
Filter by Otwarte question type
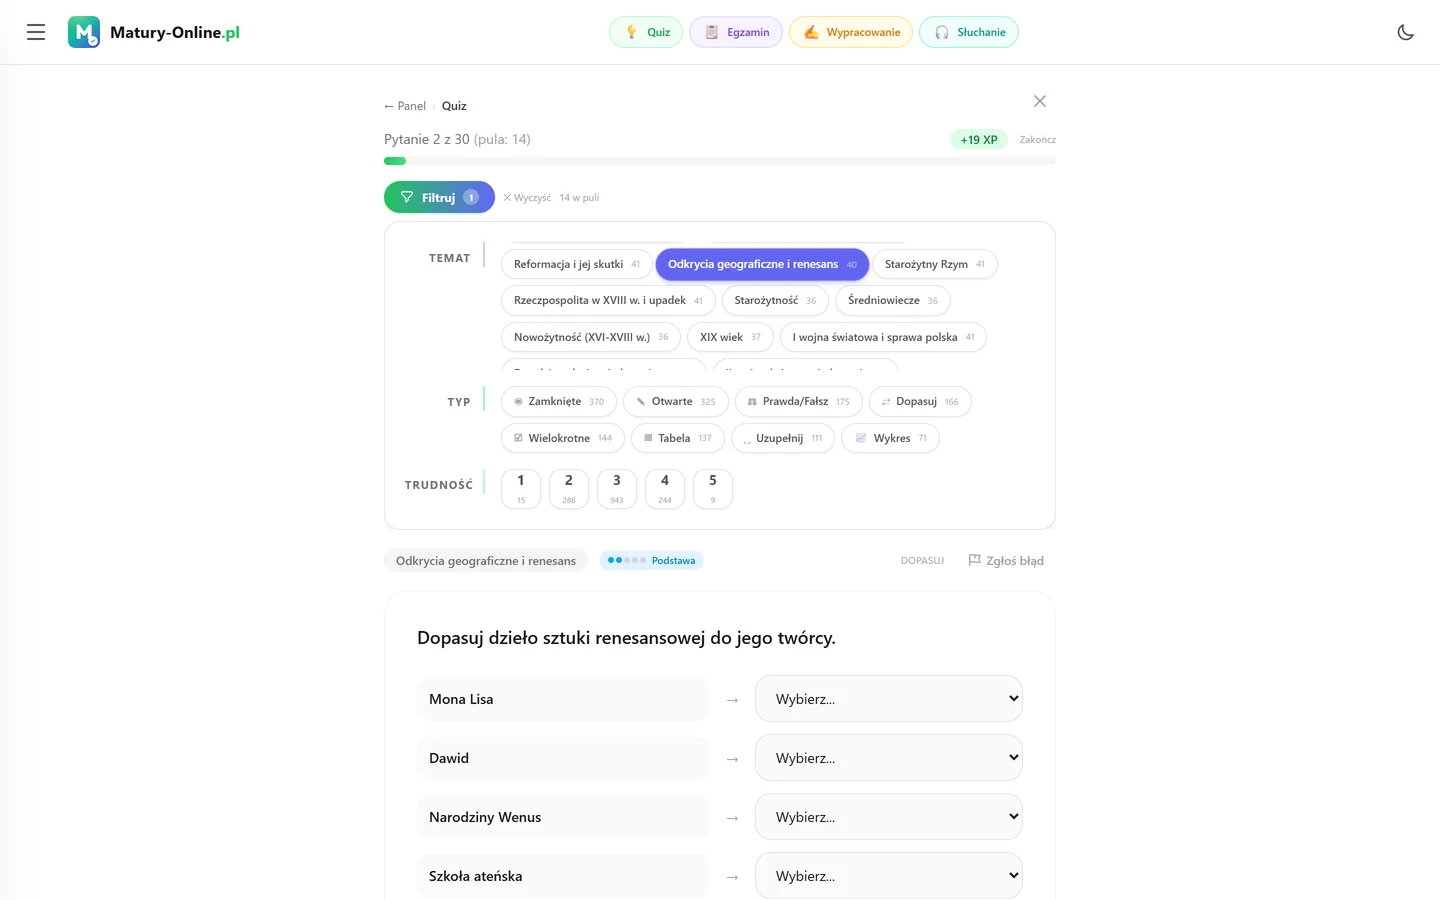676,401
